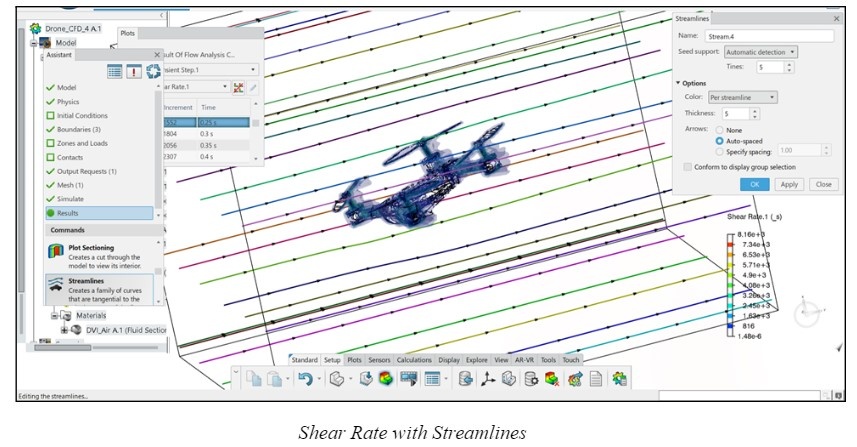Click the Drone_CFD_4 A.1 gear icon in tree
Screen dimensions: 857x447
click(36, 28)
